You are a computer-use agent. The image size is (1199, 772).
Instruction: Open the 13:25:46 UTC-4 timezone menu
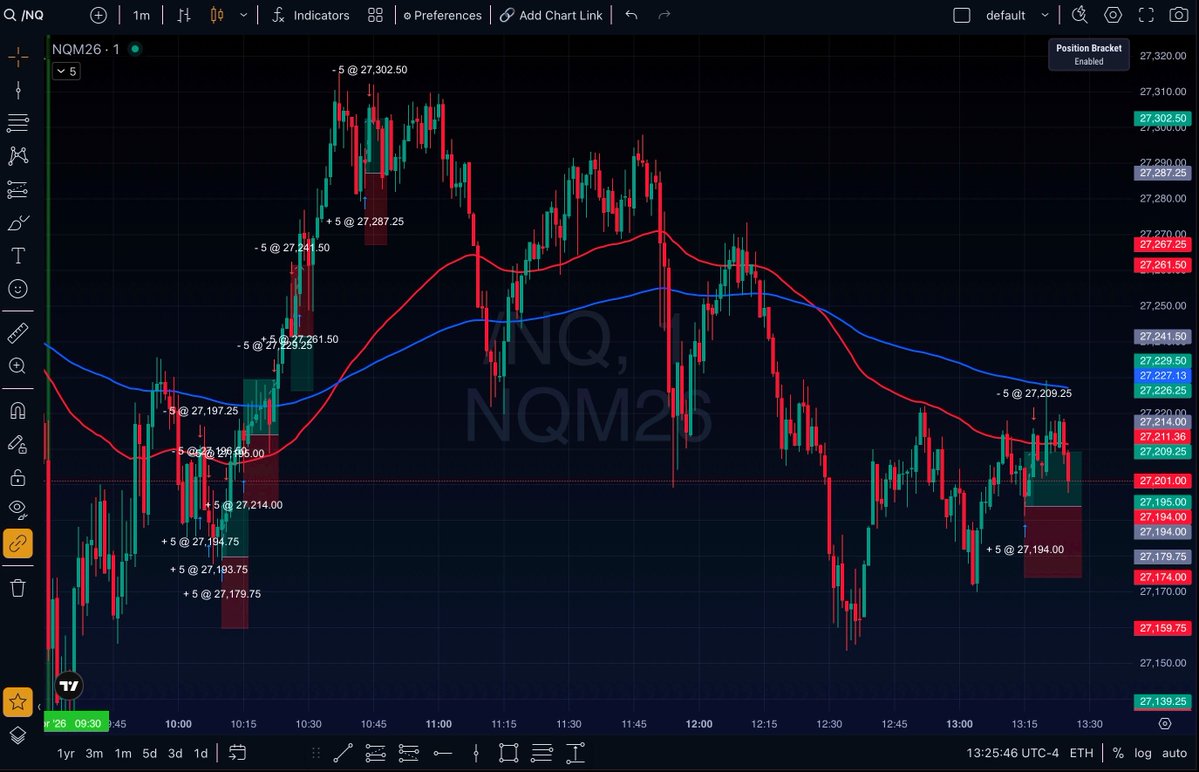click(1012, 754)
